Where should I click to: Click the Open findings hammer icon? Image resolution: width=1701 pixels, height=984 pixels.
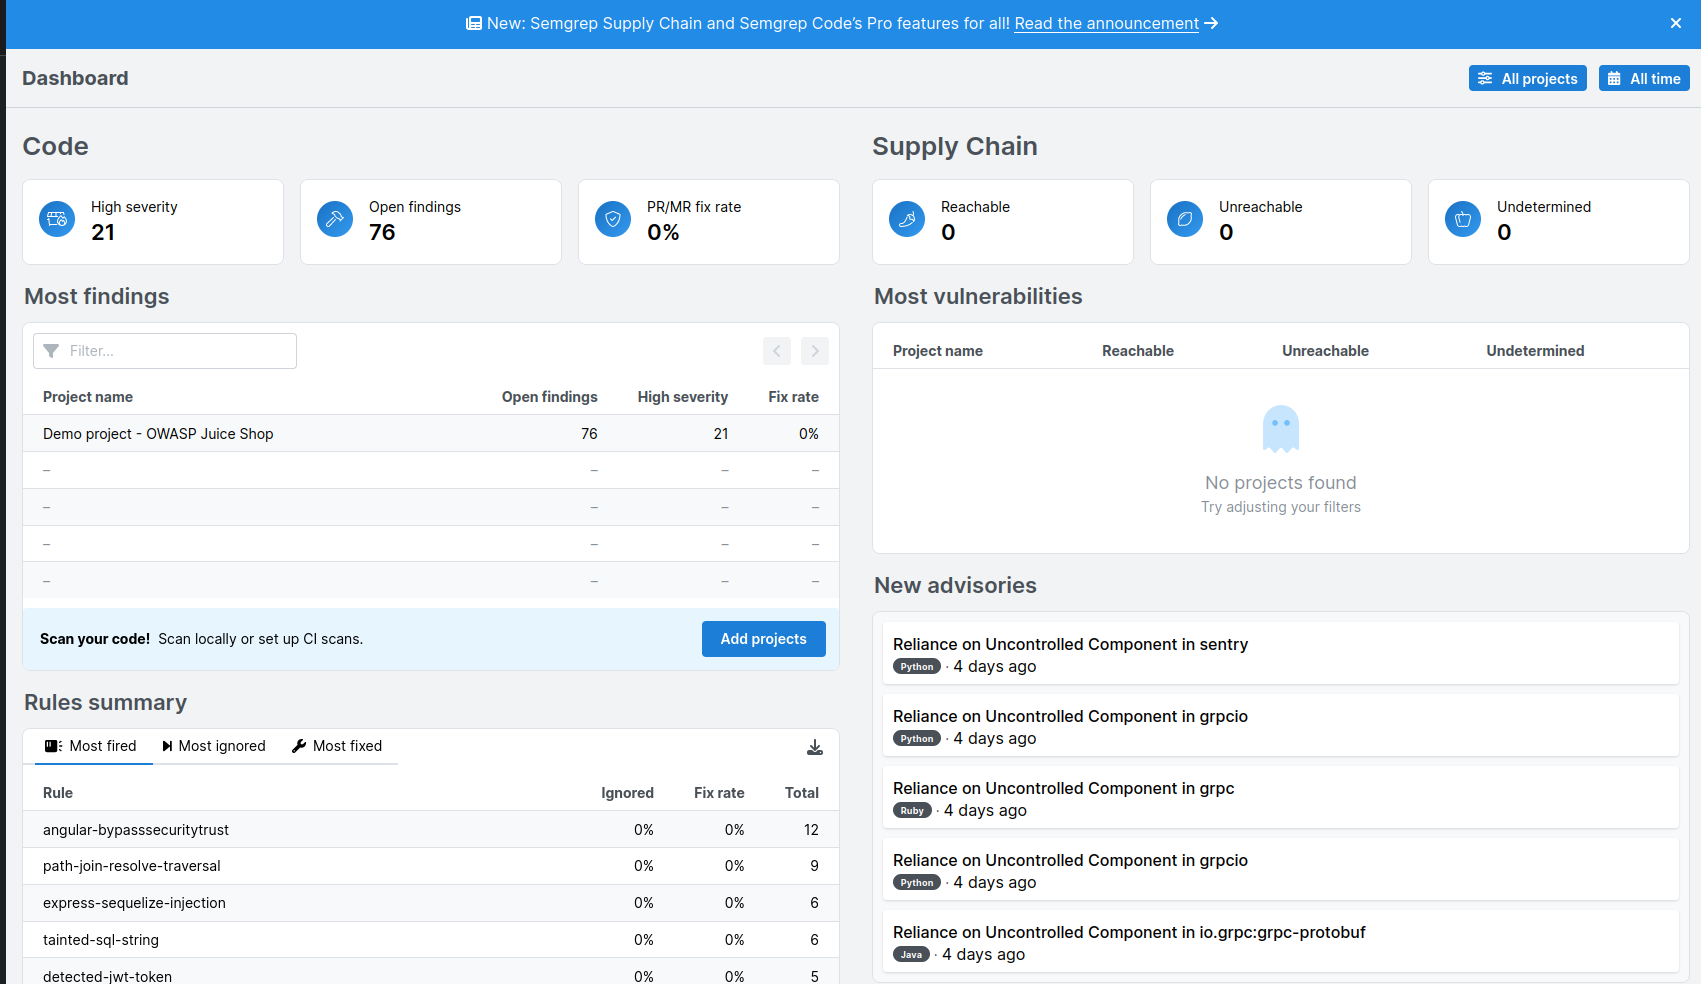pos(335,219)
